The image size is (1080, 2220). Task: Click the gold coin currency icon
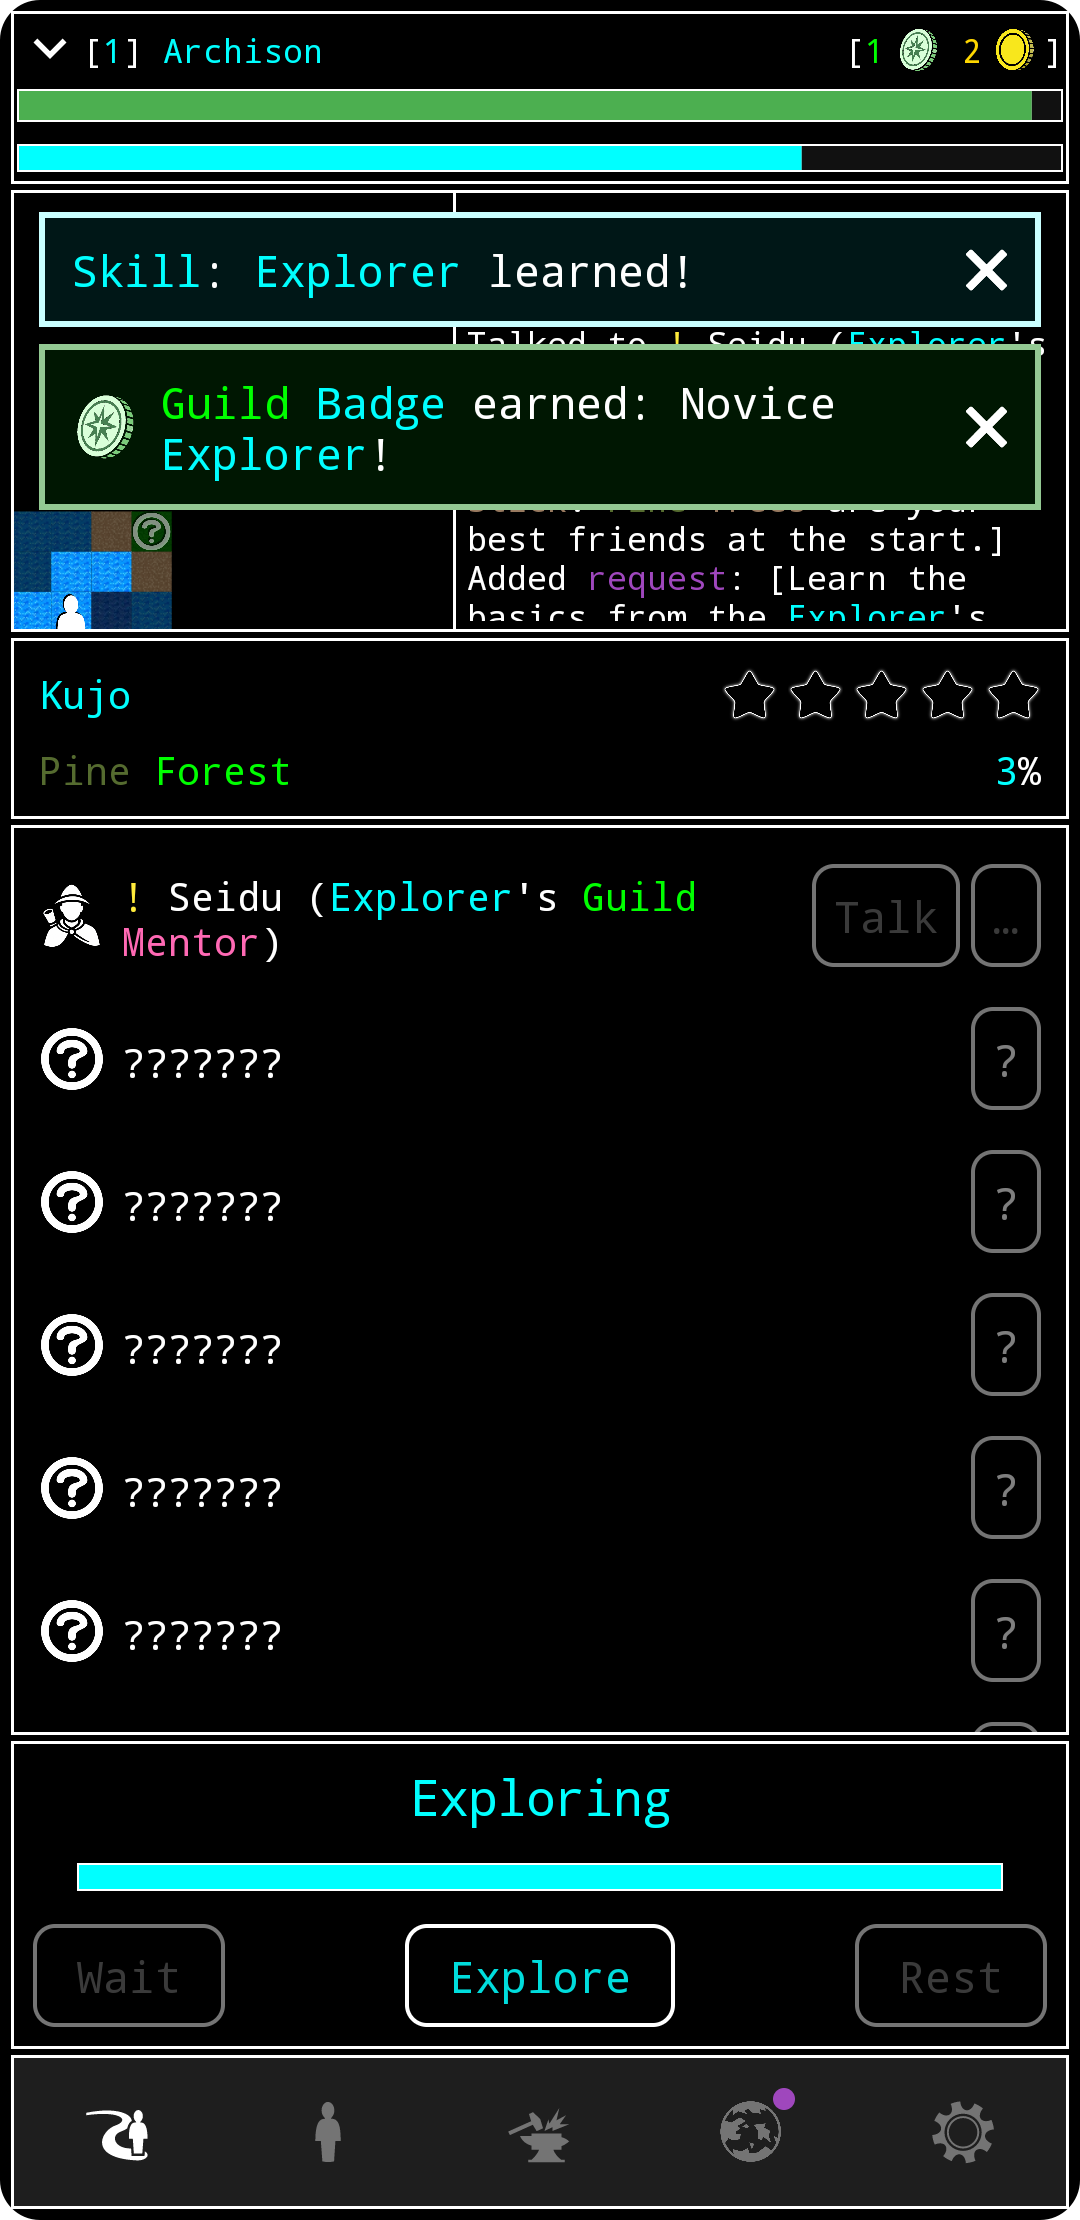(1014, 50)
